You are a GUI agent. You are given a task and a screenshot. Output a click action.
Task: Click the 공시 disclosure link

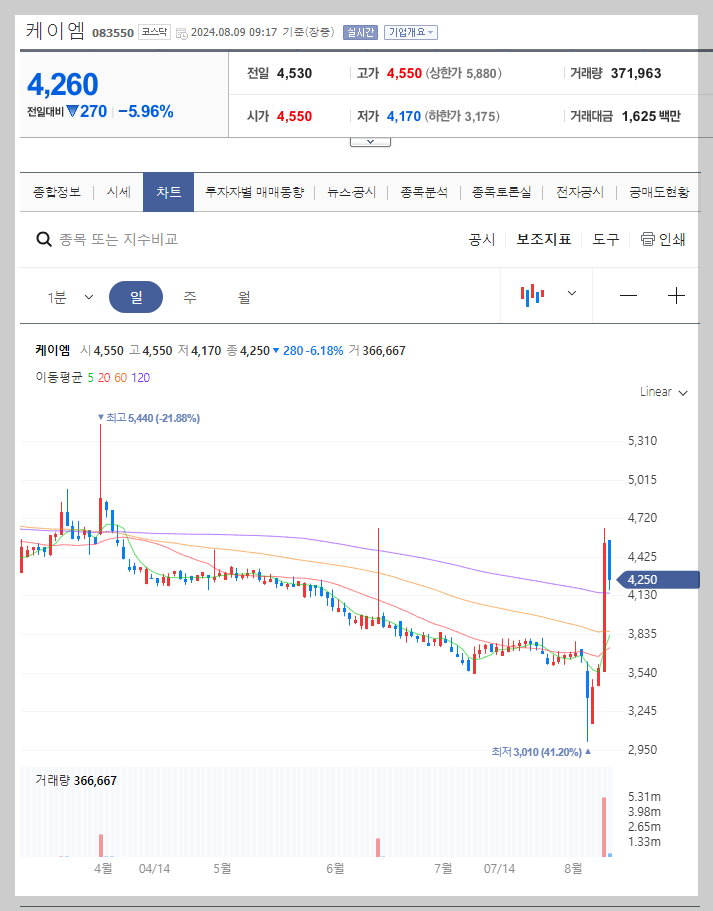481,239
